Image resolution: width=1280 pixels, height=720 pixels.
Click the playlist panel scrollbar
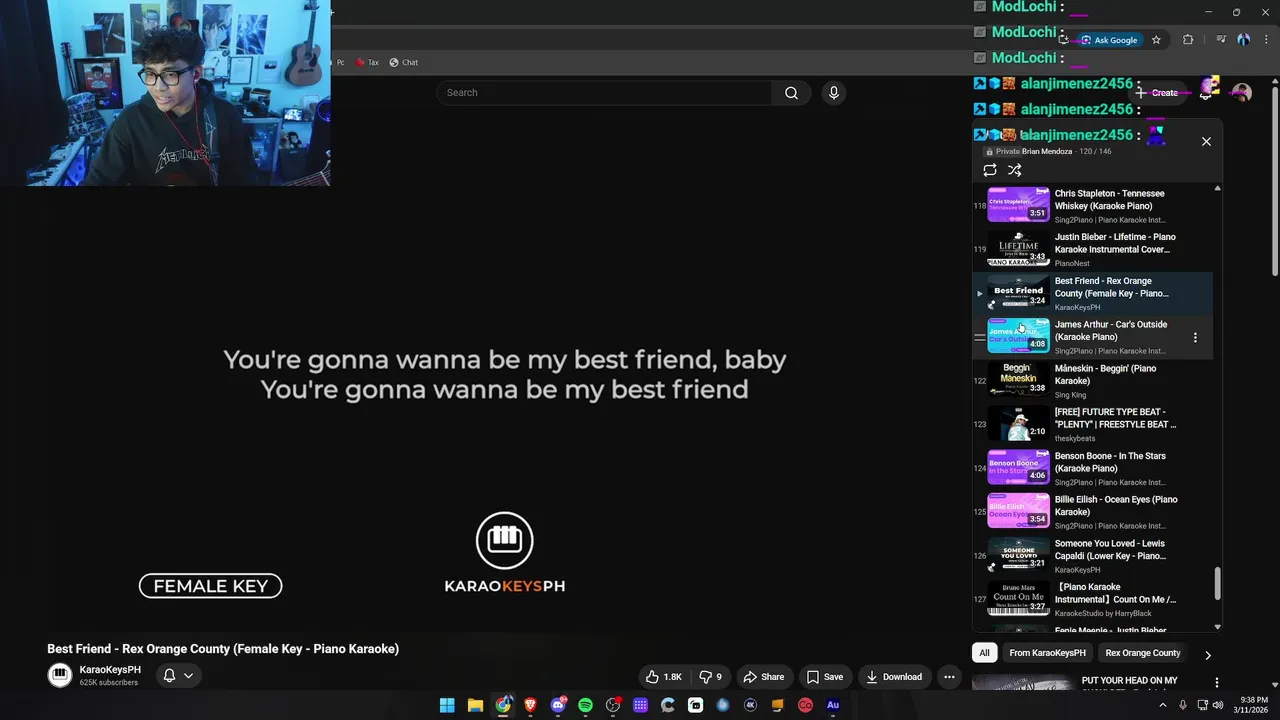1217,583
